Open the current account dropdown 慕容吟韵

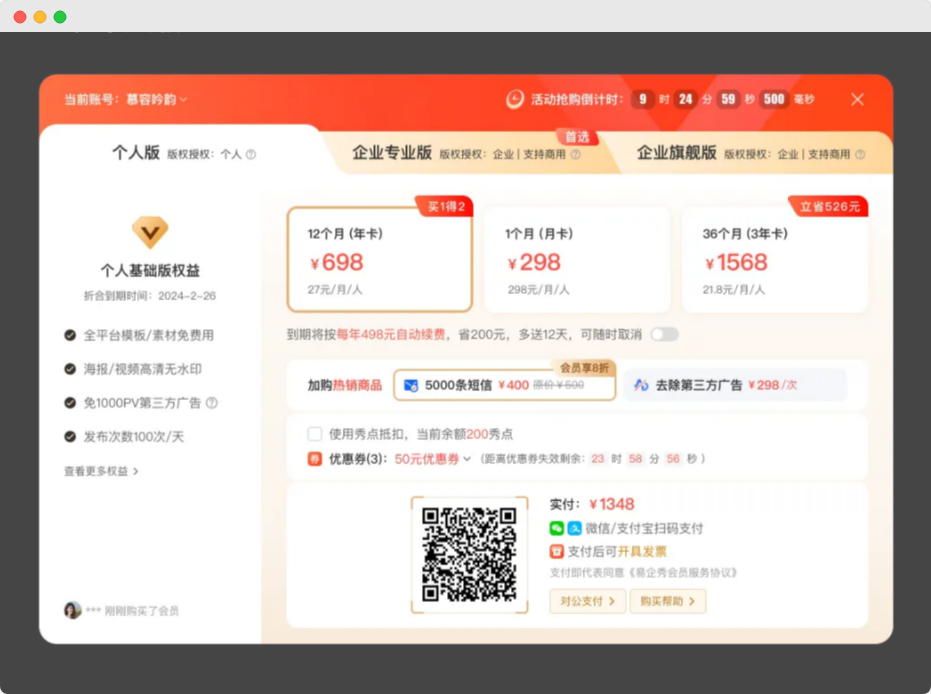click(157, 99)
